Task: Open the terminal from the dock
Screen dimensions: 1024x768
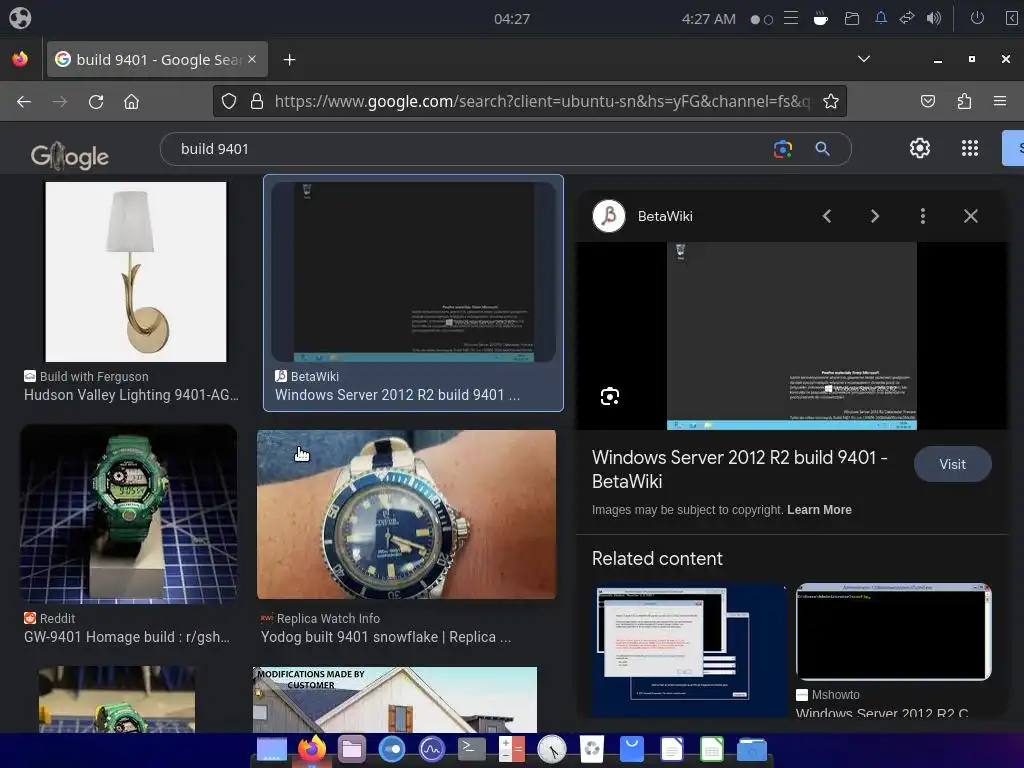Action: pos(472,749)
